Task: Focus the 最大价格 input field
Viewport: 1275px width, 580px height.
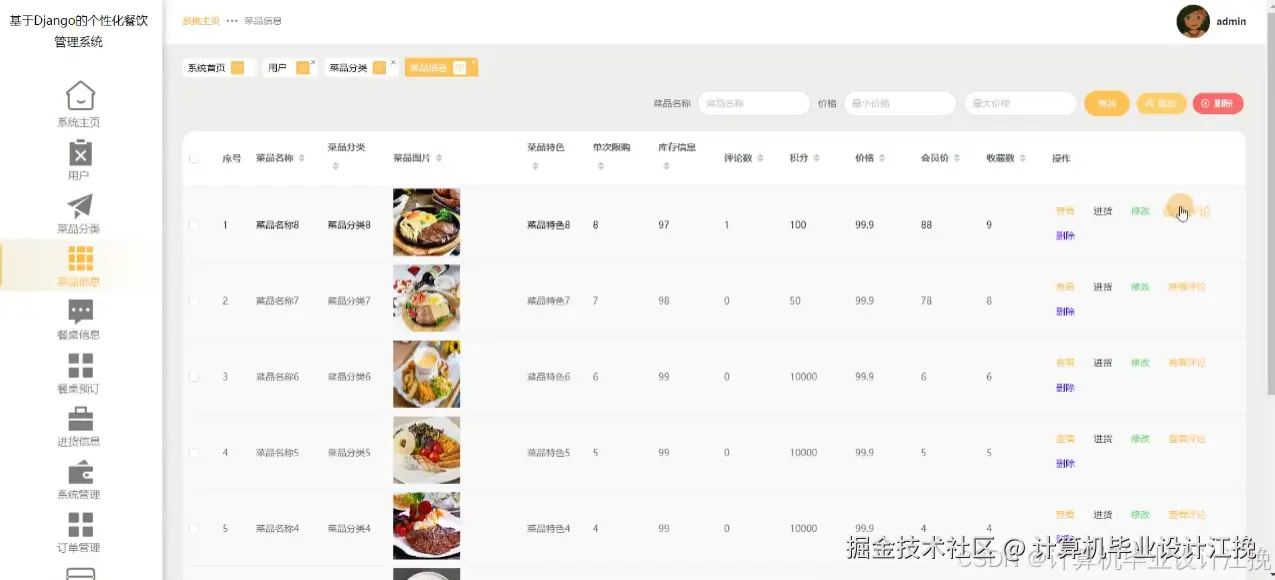Action: (x=1020, y=103)
